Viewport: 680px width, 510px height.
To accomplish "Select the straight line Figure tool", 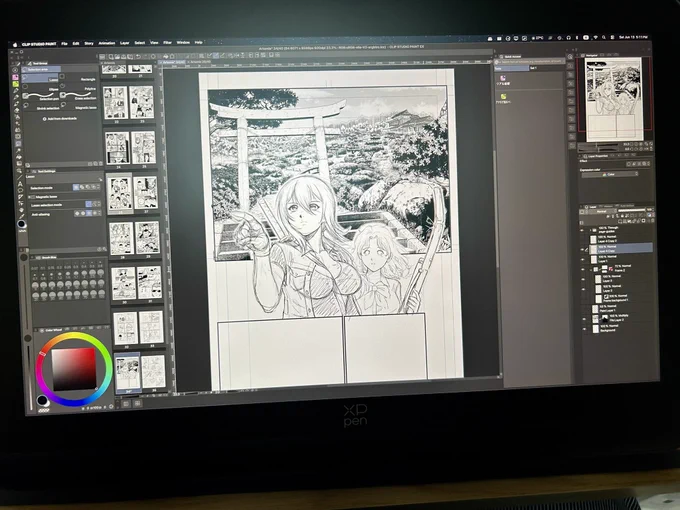I will point(20,177).
